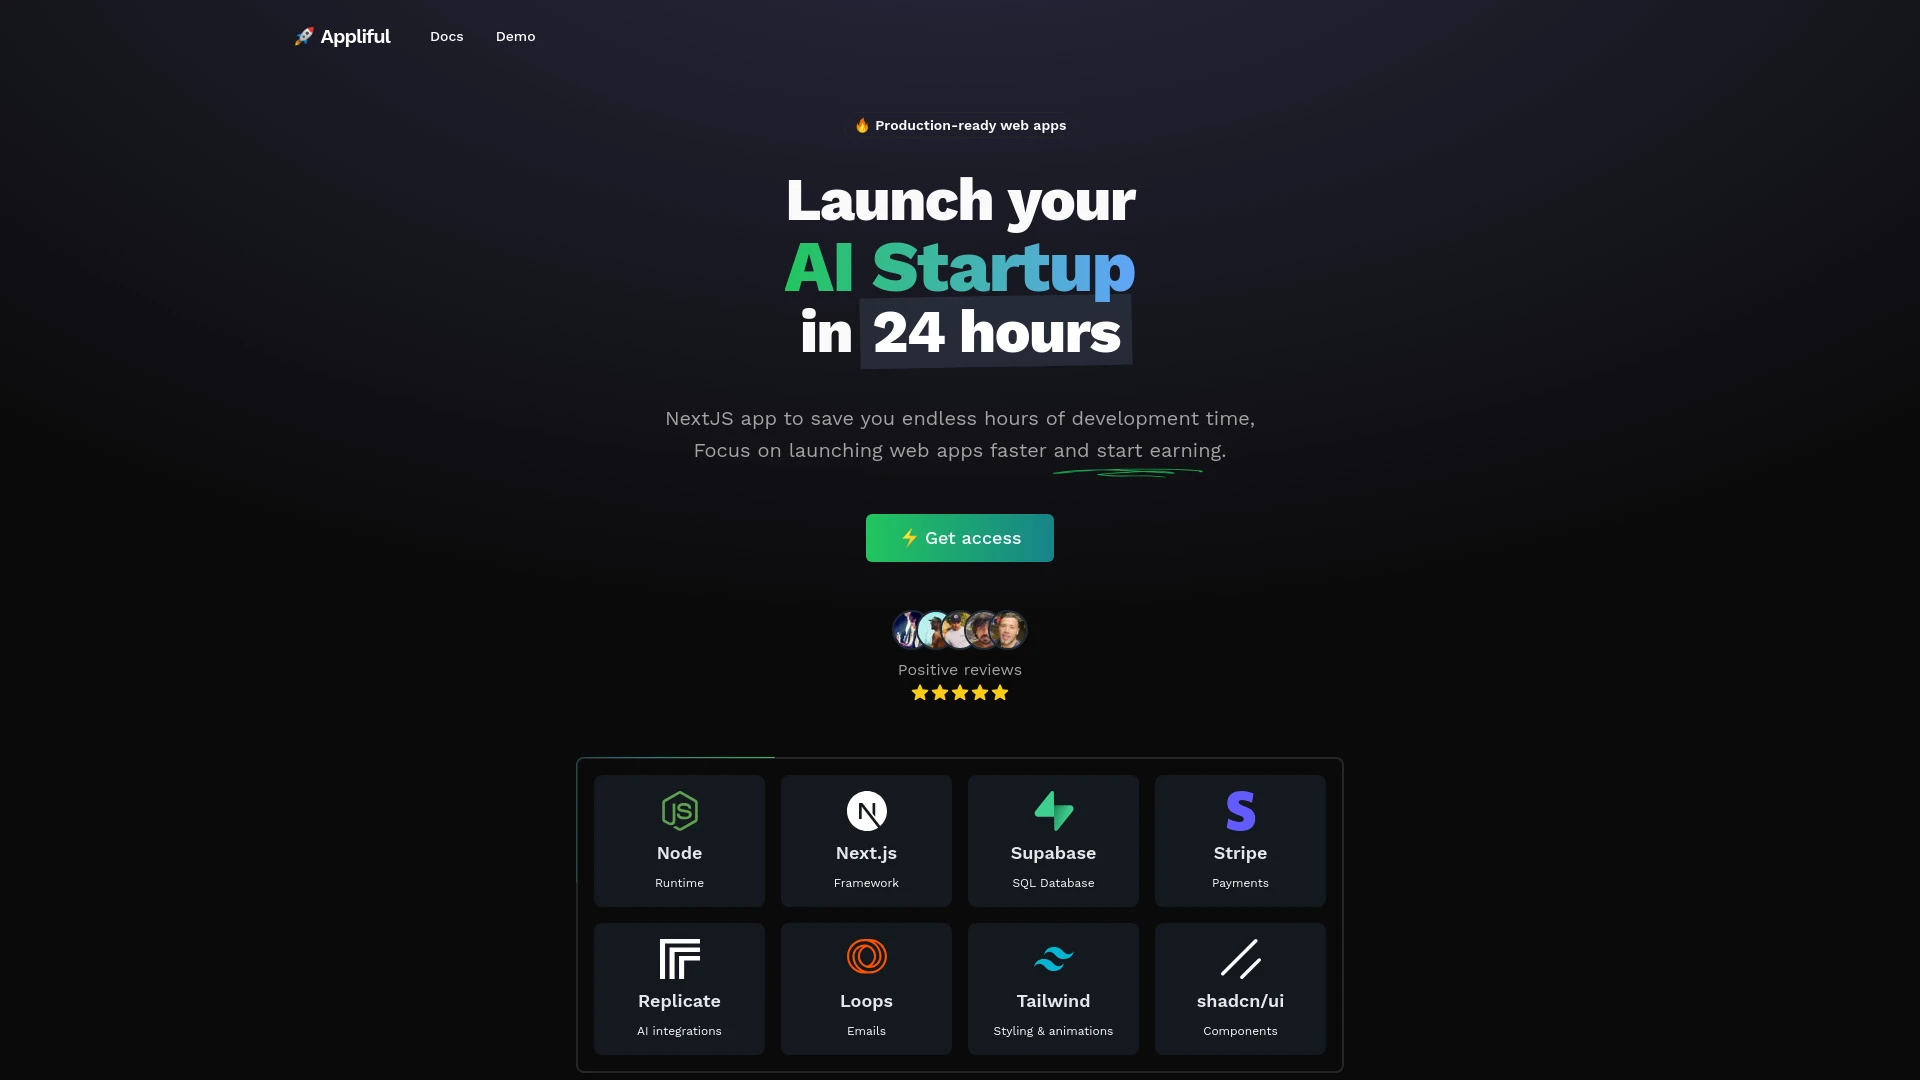Click the first reviewer avatar image
The height and width of the screenshot is (1080, 1920).
tap(910, 629)
